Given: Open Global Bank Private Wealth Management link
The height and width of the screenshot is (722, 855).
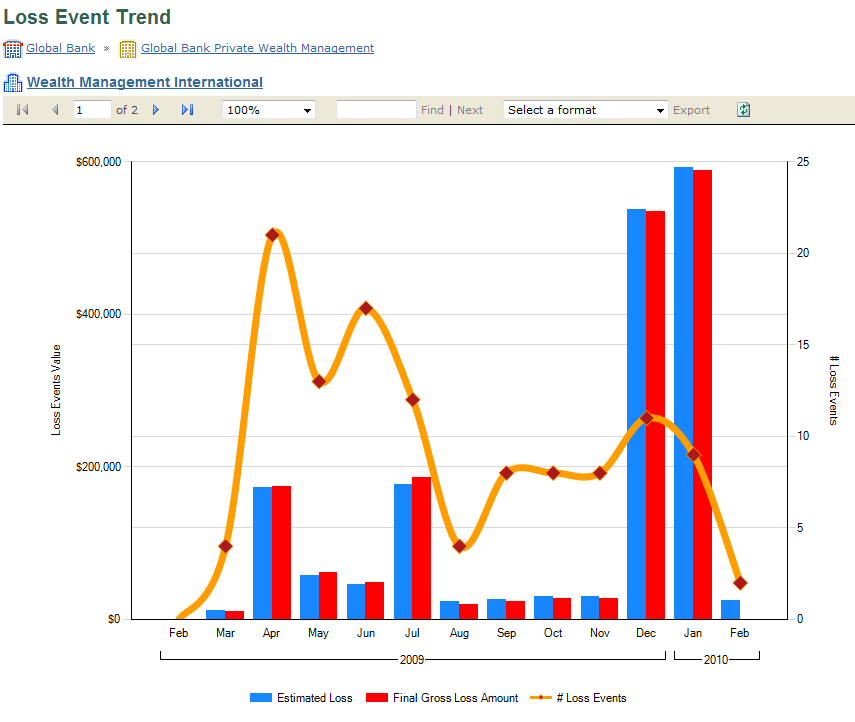Looking at the screenshot, I should pyautogui.click(x=257, y=48).
